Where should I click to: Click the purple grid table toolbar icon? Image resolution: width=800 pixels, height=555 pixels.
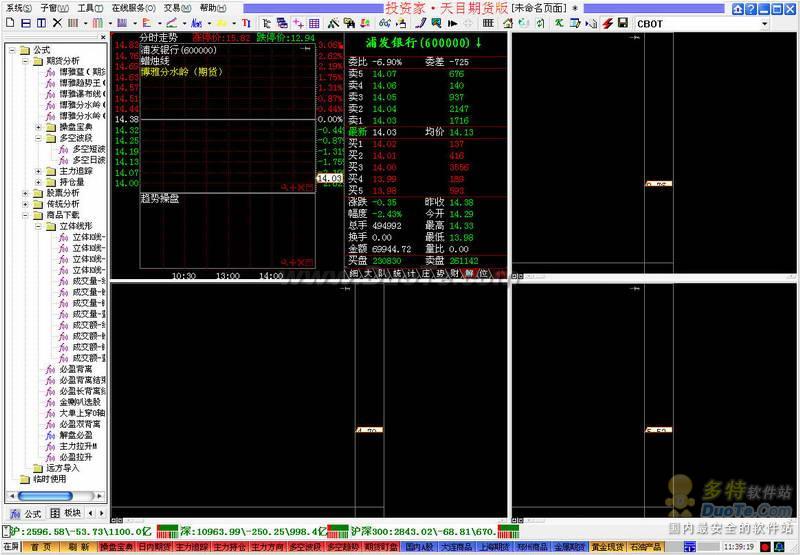314,23
